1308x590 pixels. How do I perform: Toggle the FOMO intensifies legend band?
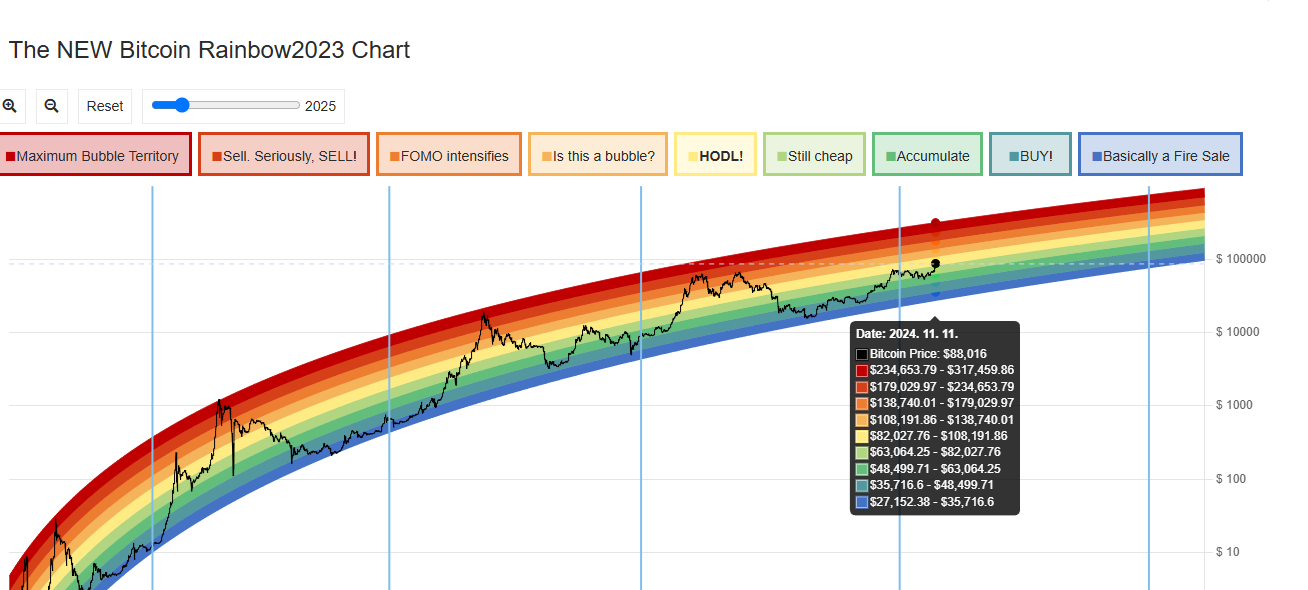449,156
